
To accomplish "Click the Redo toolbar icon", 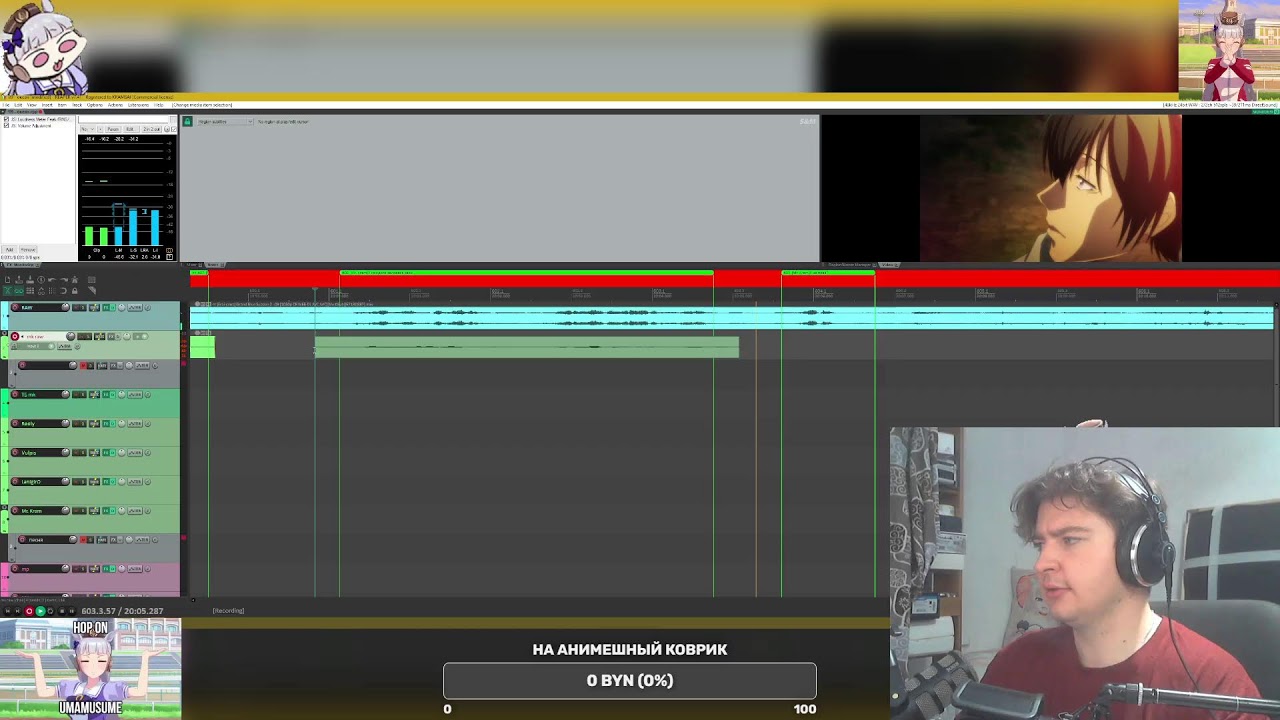I will pos(64,280).
